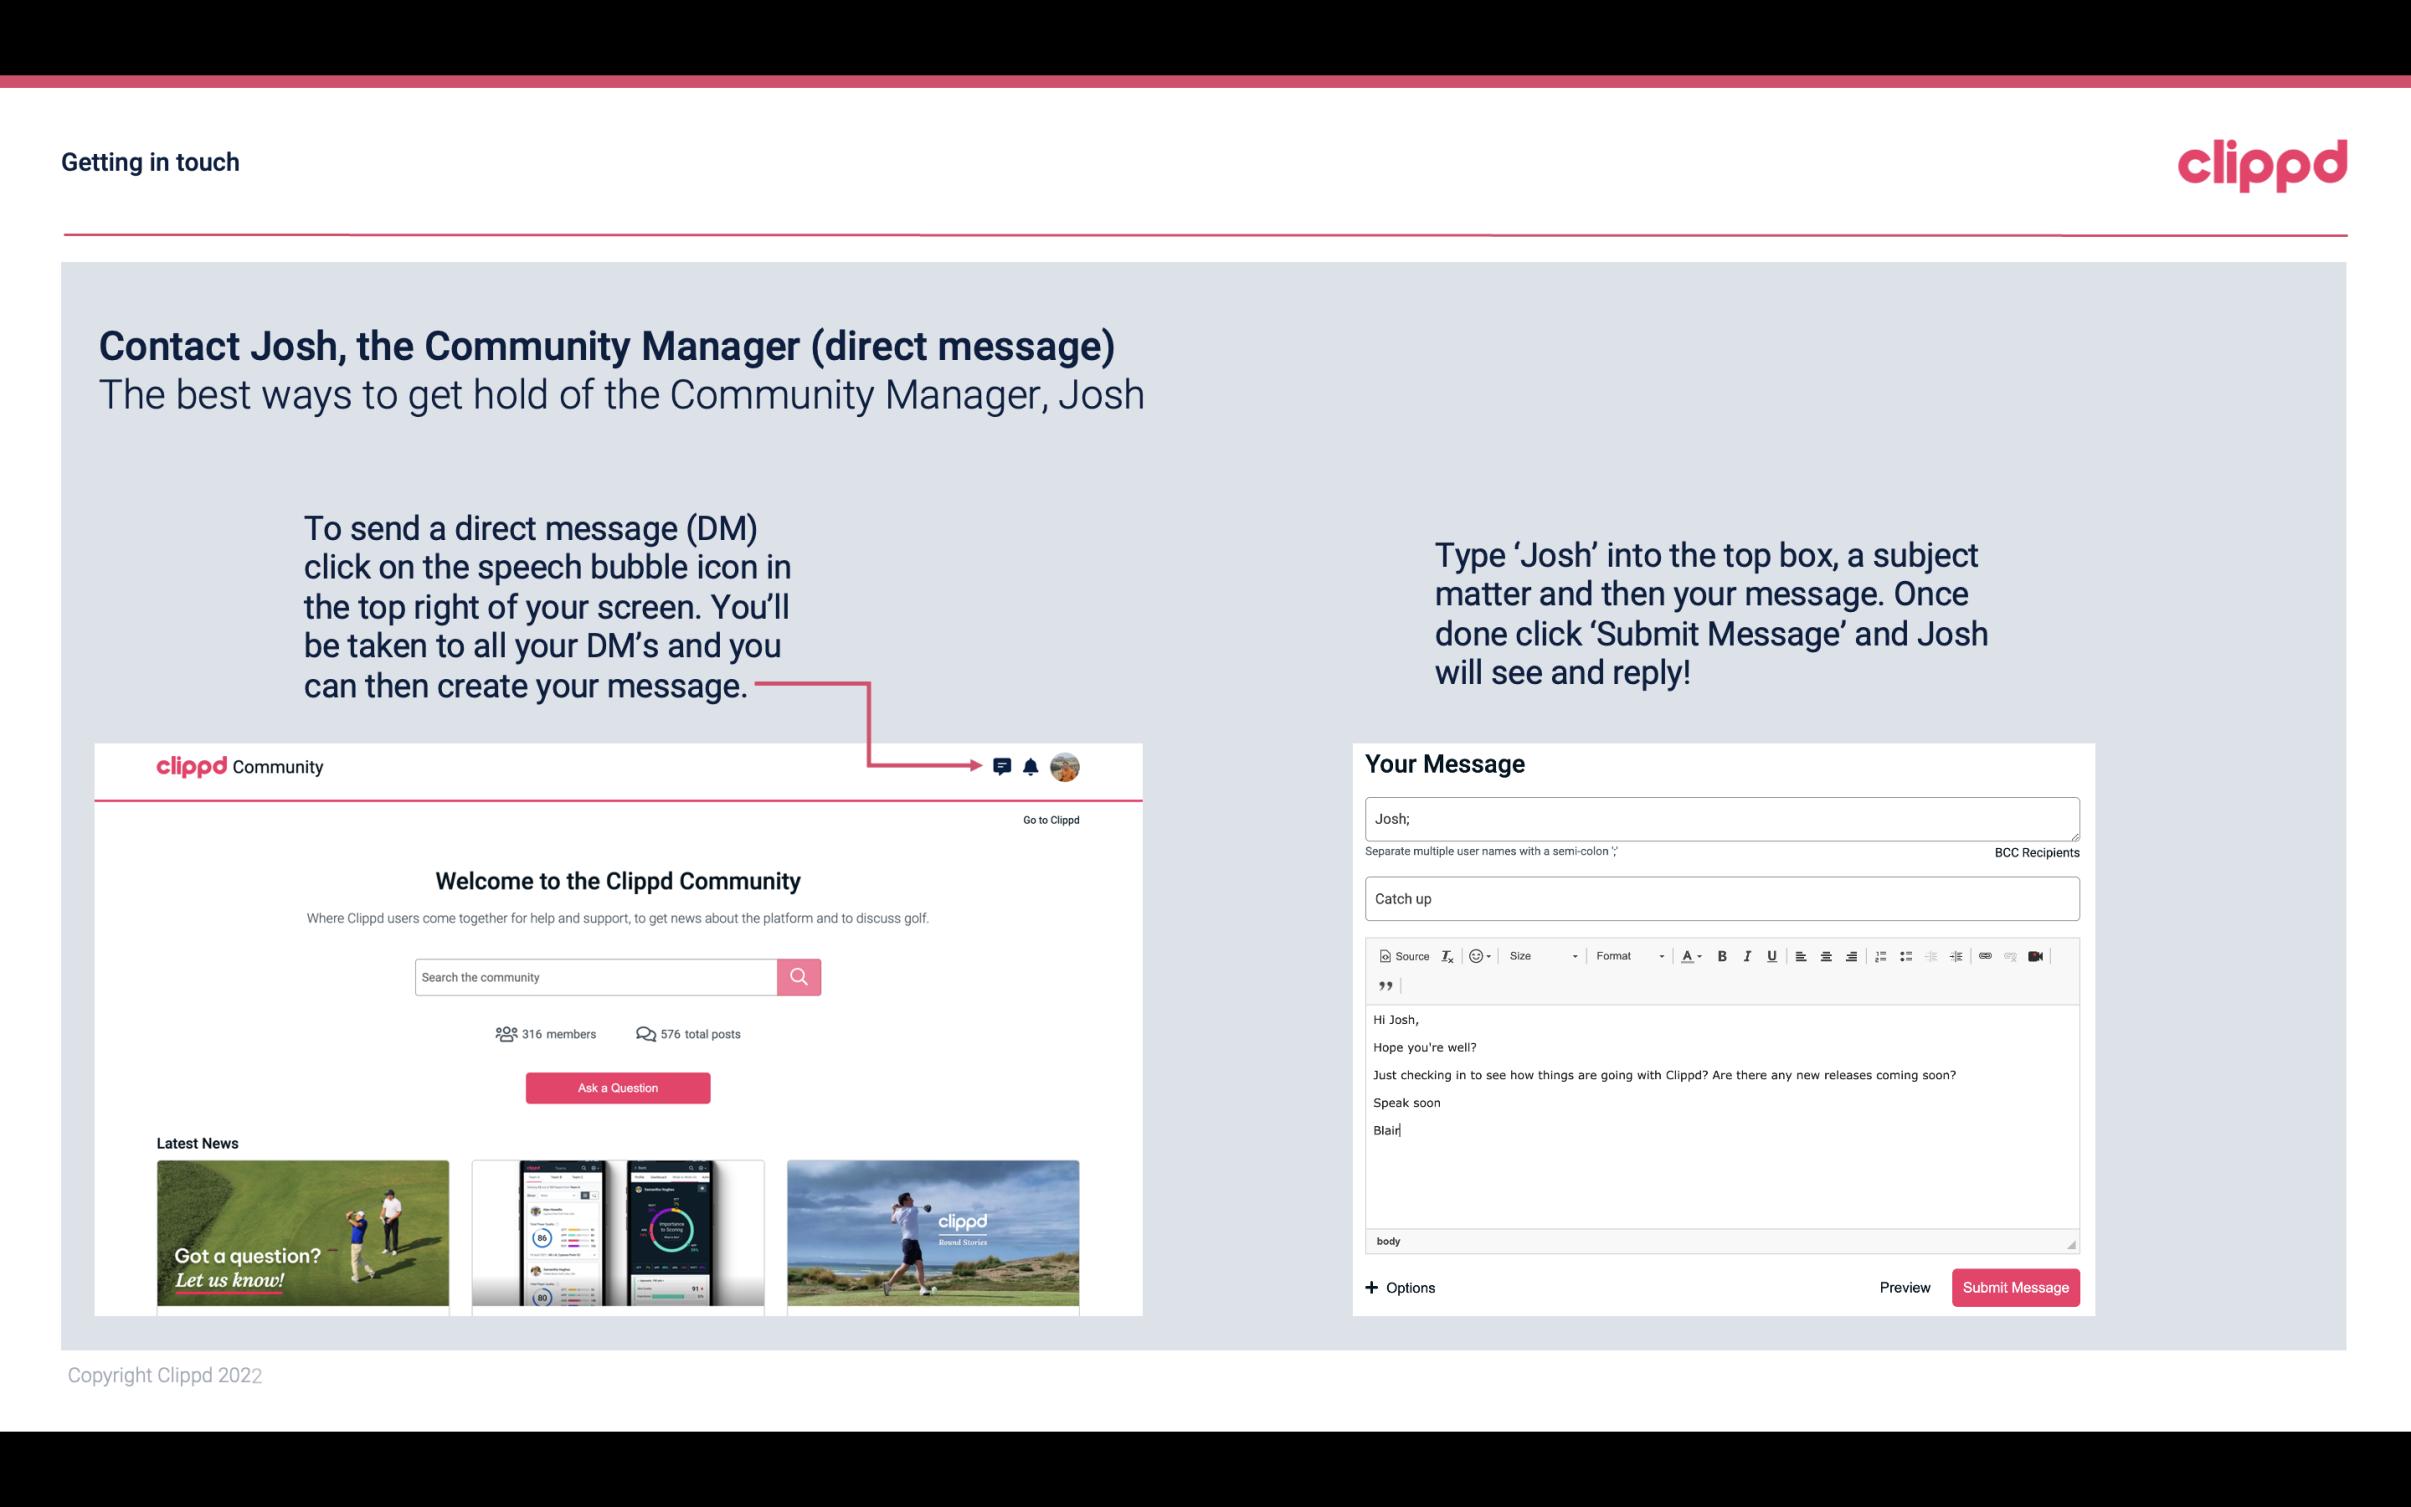
Task: Click the user profile avatar icon
Action: tap(1064, 766)
